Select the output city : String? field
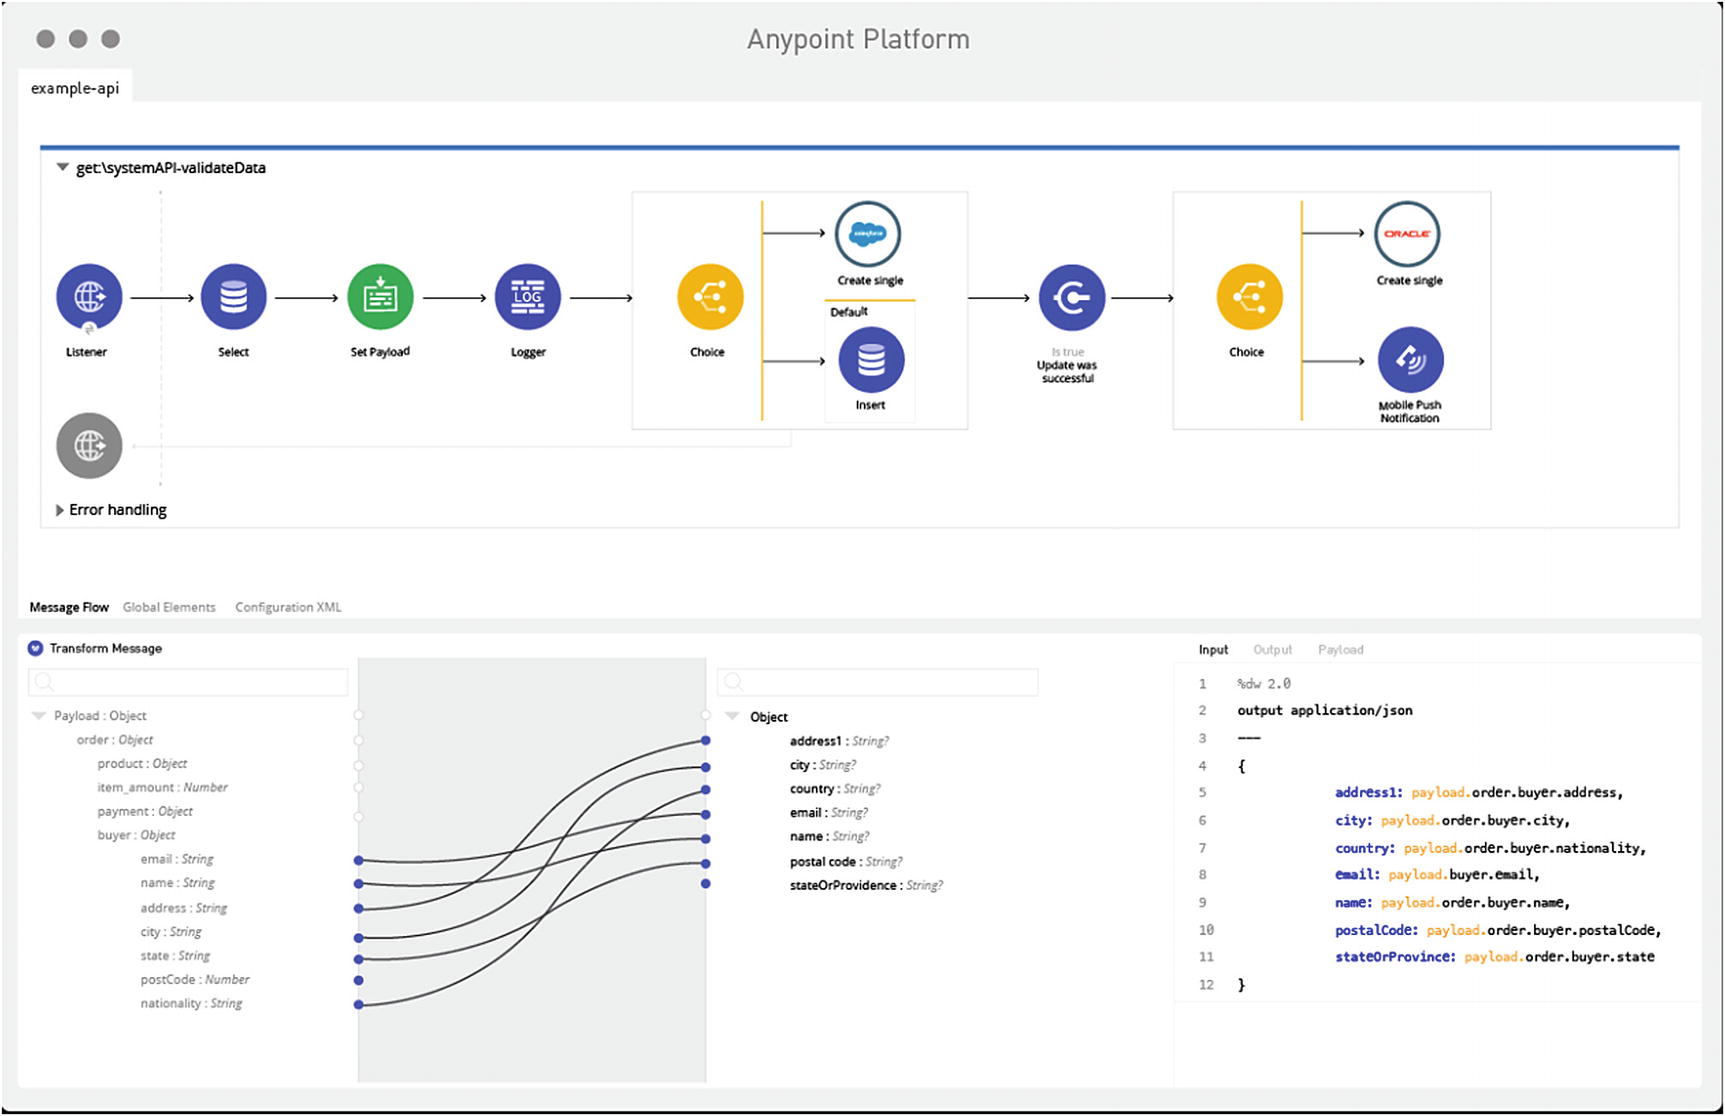 [x=823, y=765]
